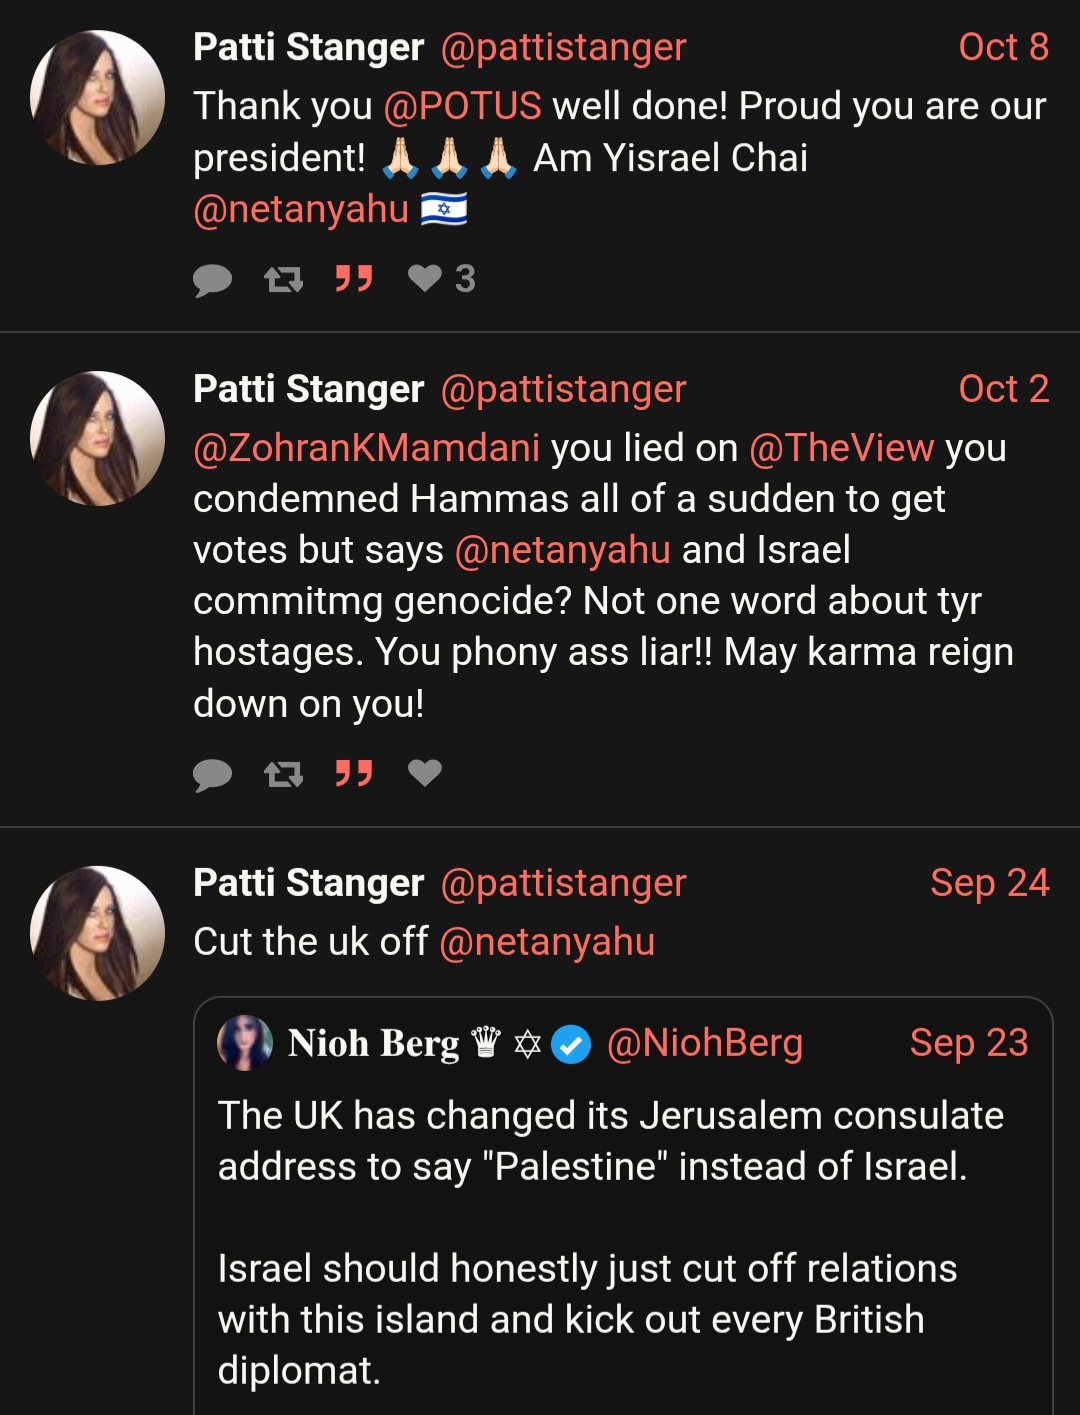1080x1415 pixels.
Task: Quote the Oct 8 tweet
Action: coord(354,278)
